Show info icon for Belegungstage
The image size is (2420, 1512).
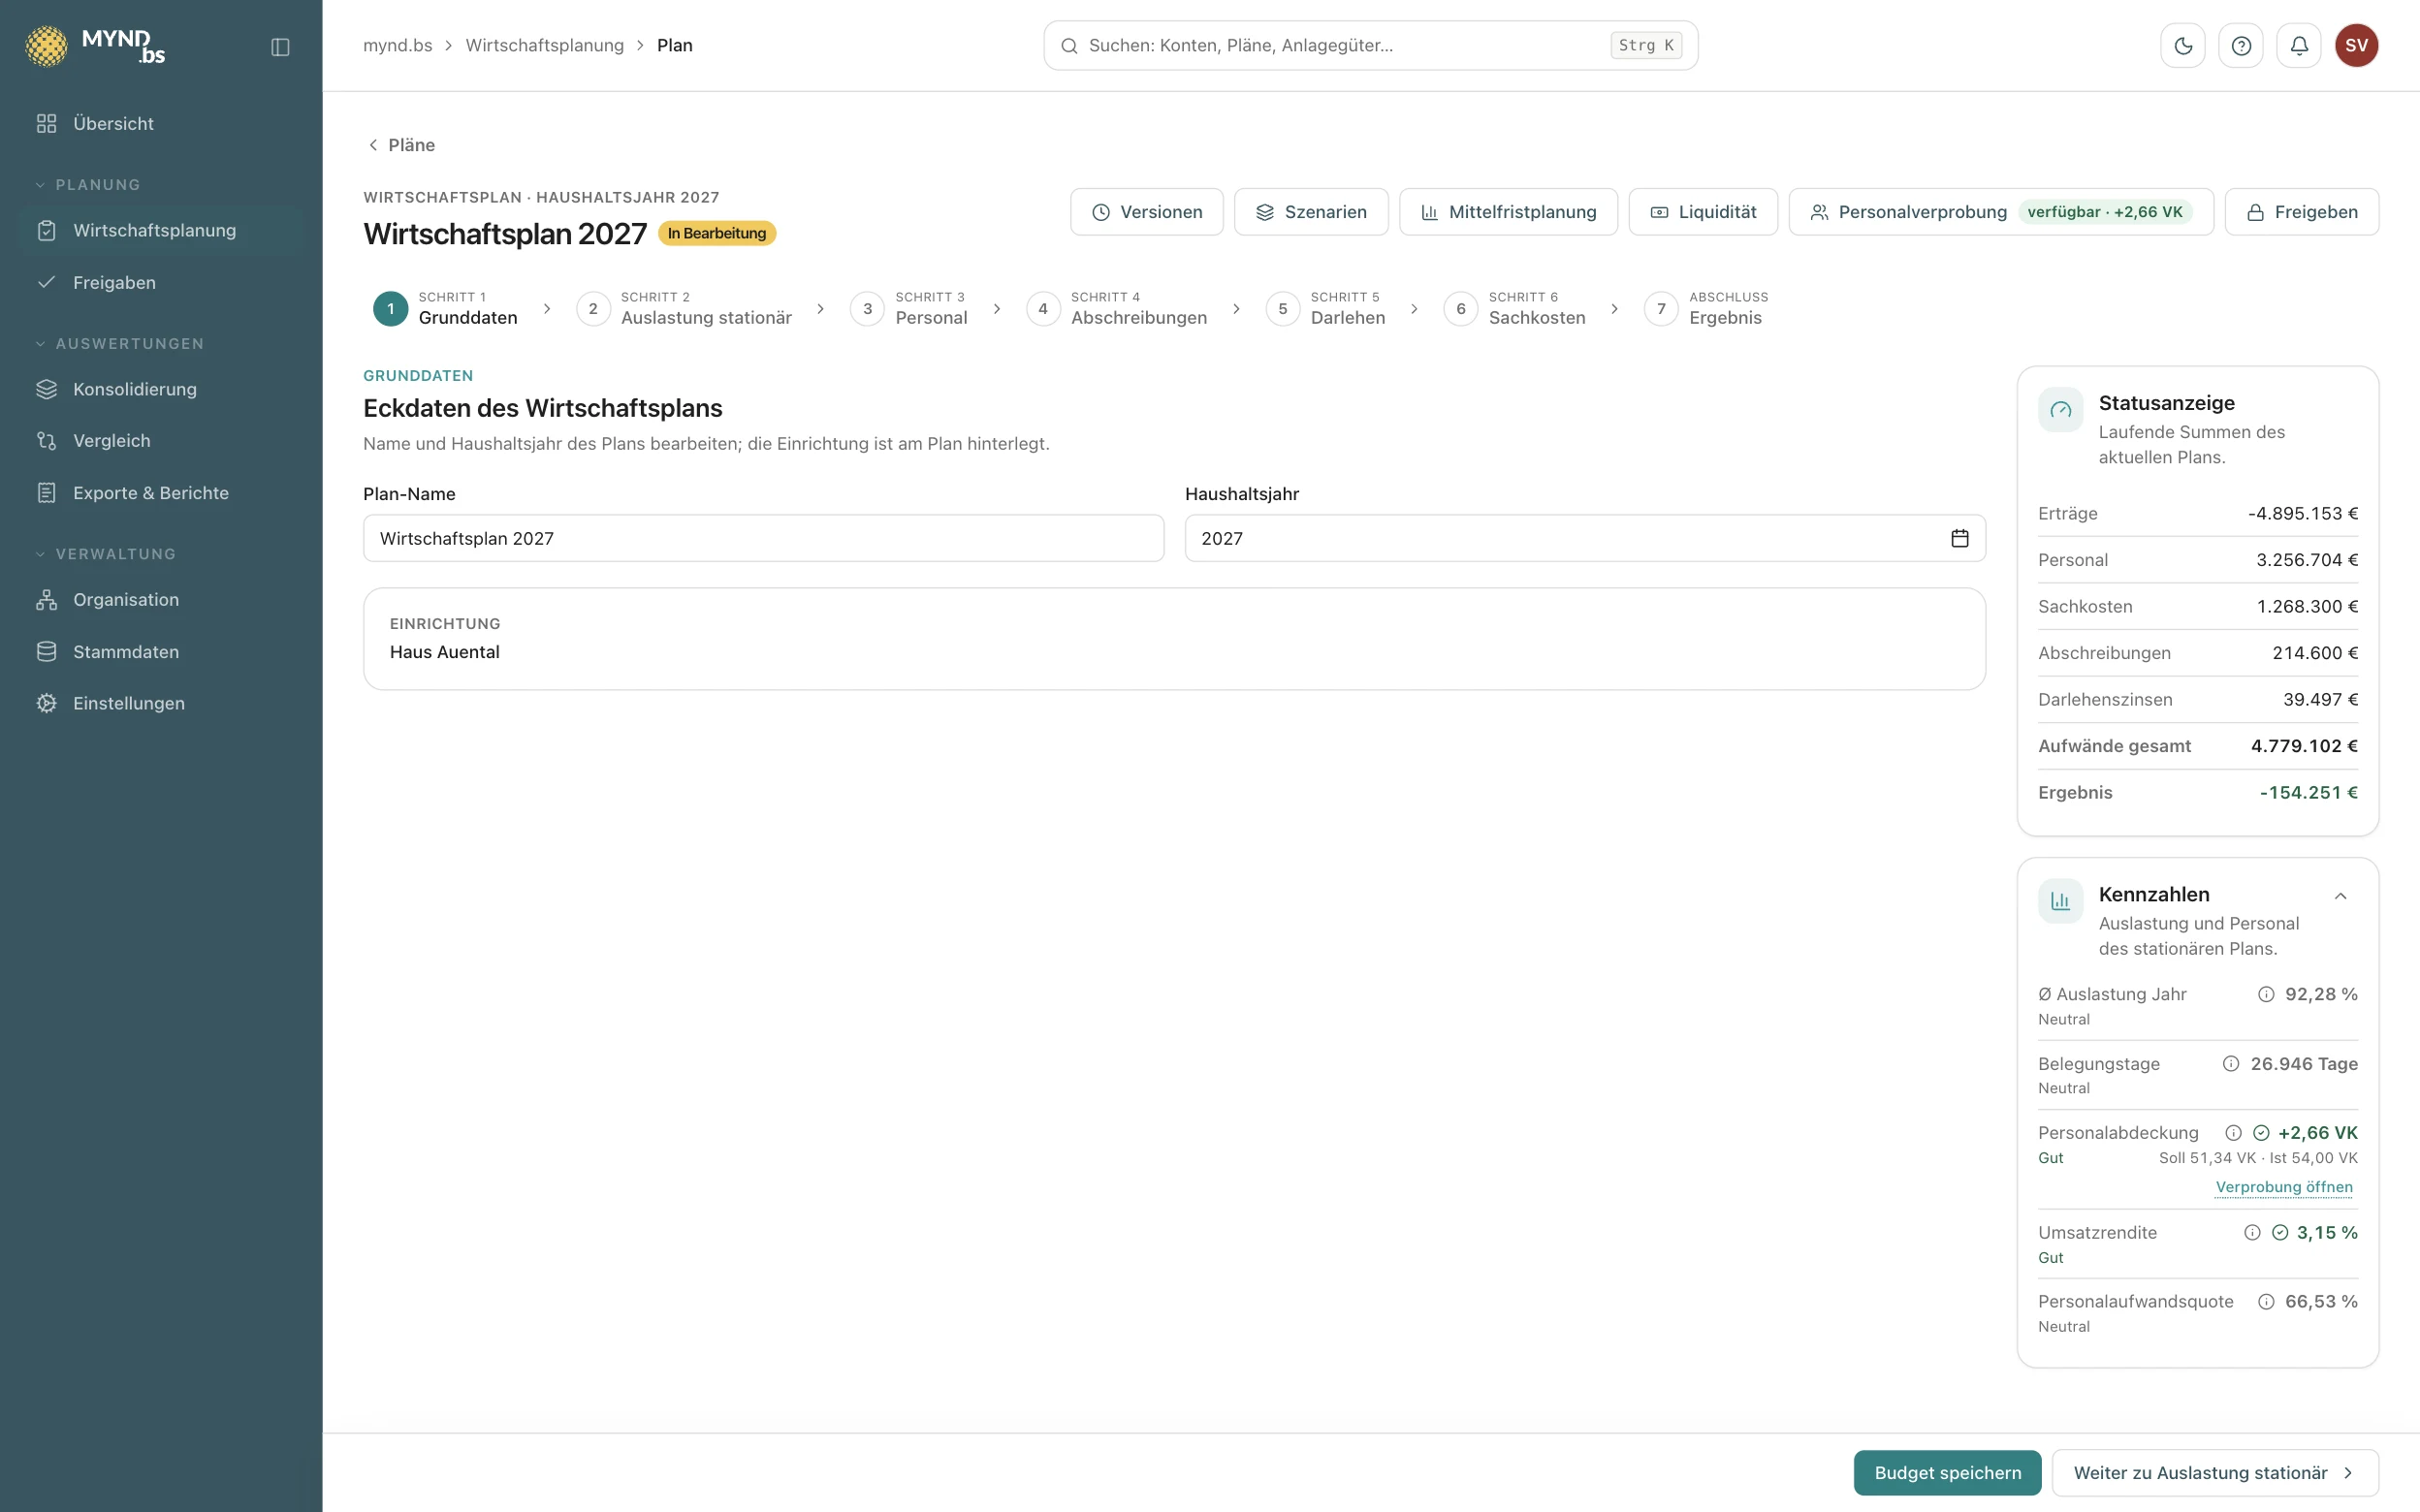[x=2231, y=1064]
